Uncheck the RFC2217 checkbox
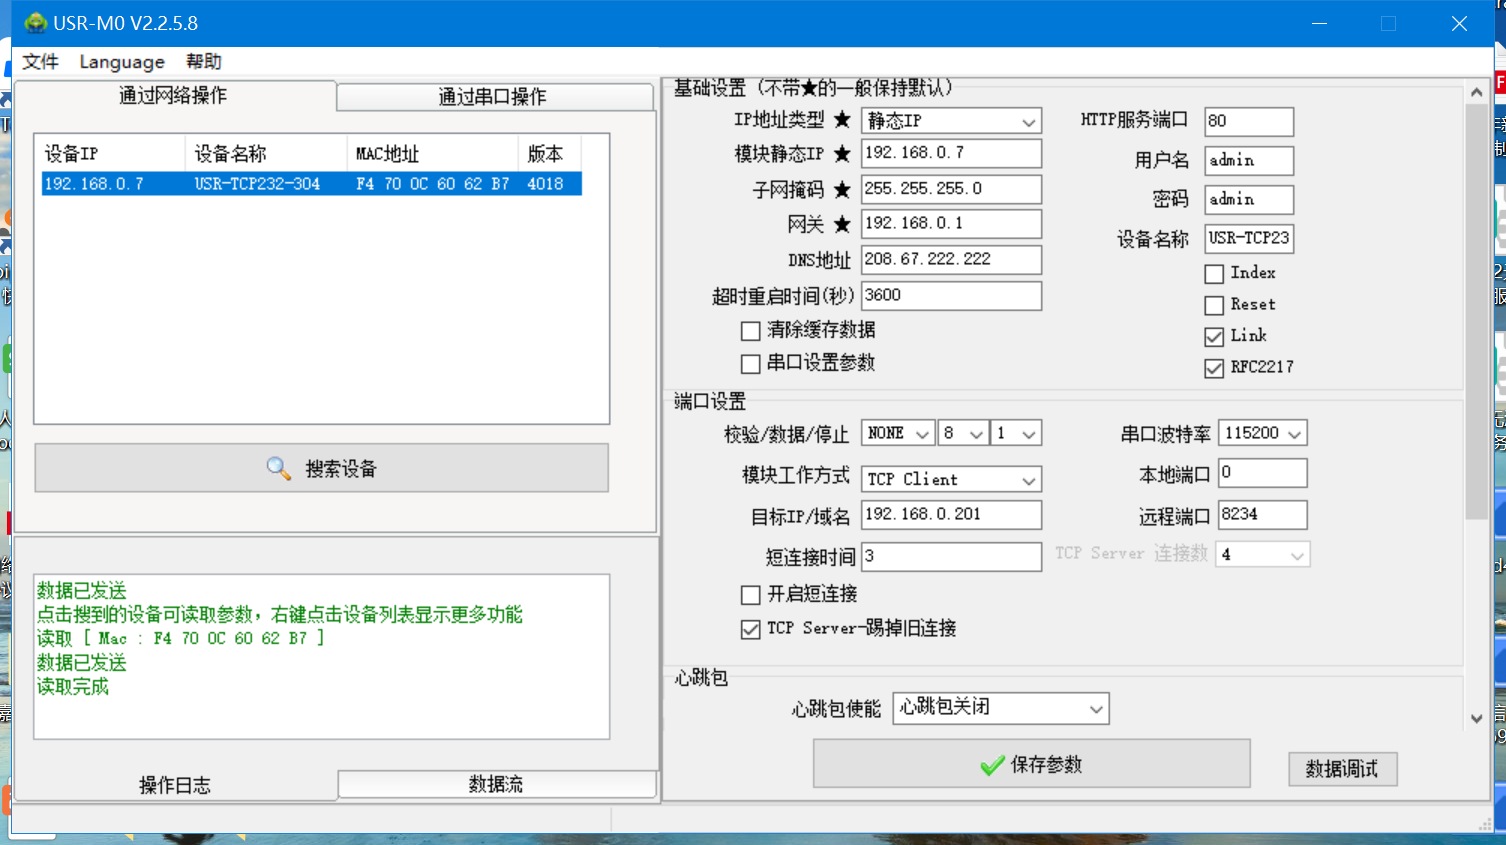This screenshot has width=1506, height=845. (1214, 368)
